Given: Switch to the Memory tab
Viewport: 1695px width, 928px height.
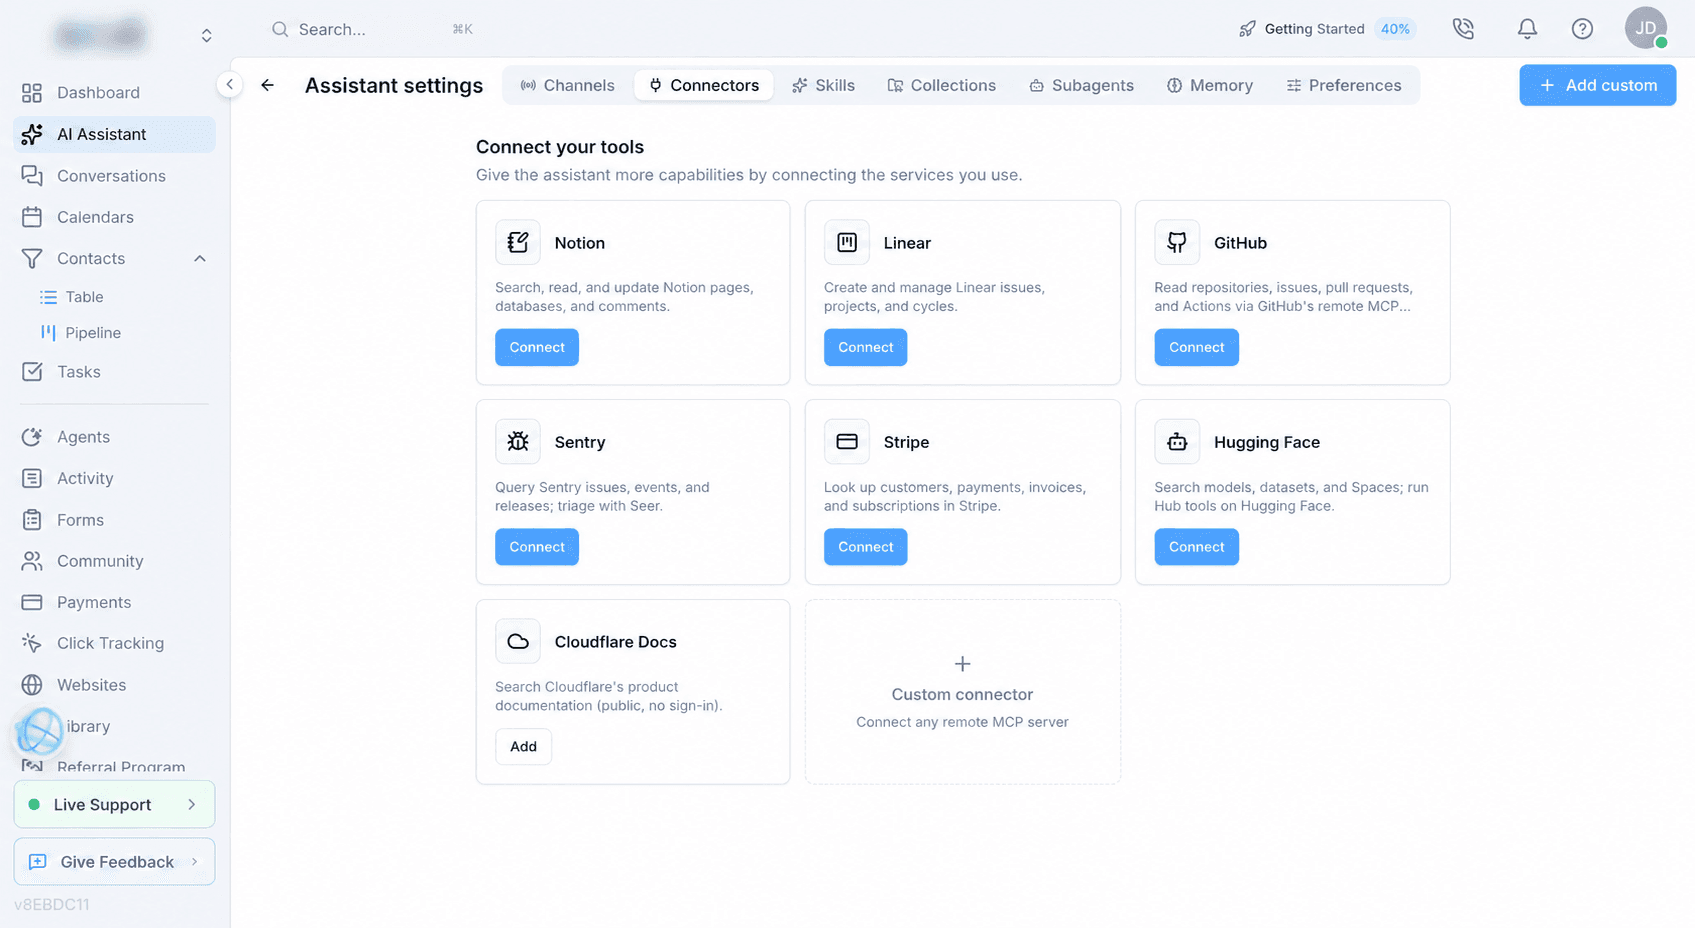Looking at the screenshot, I should (x=1210, y=85).
